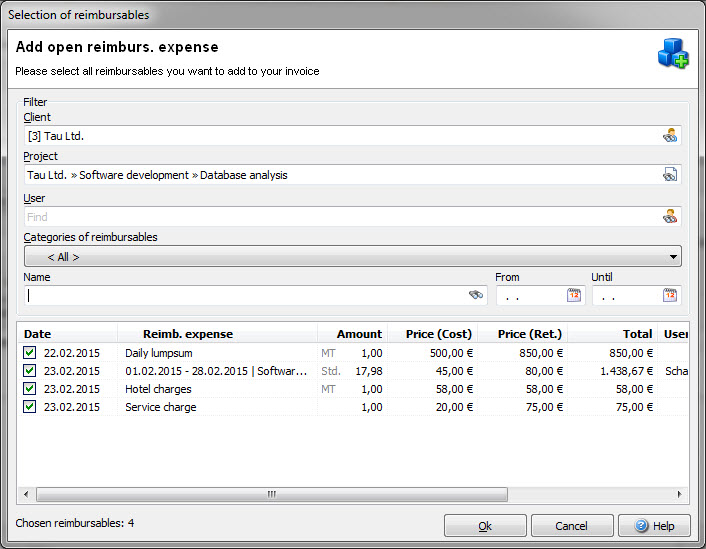Open Help for this dialog

click(x=654, y=526)
